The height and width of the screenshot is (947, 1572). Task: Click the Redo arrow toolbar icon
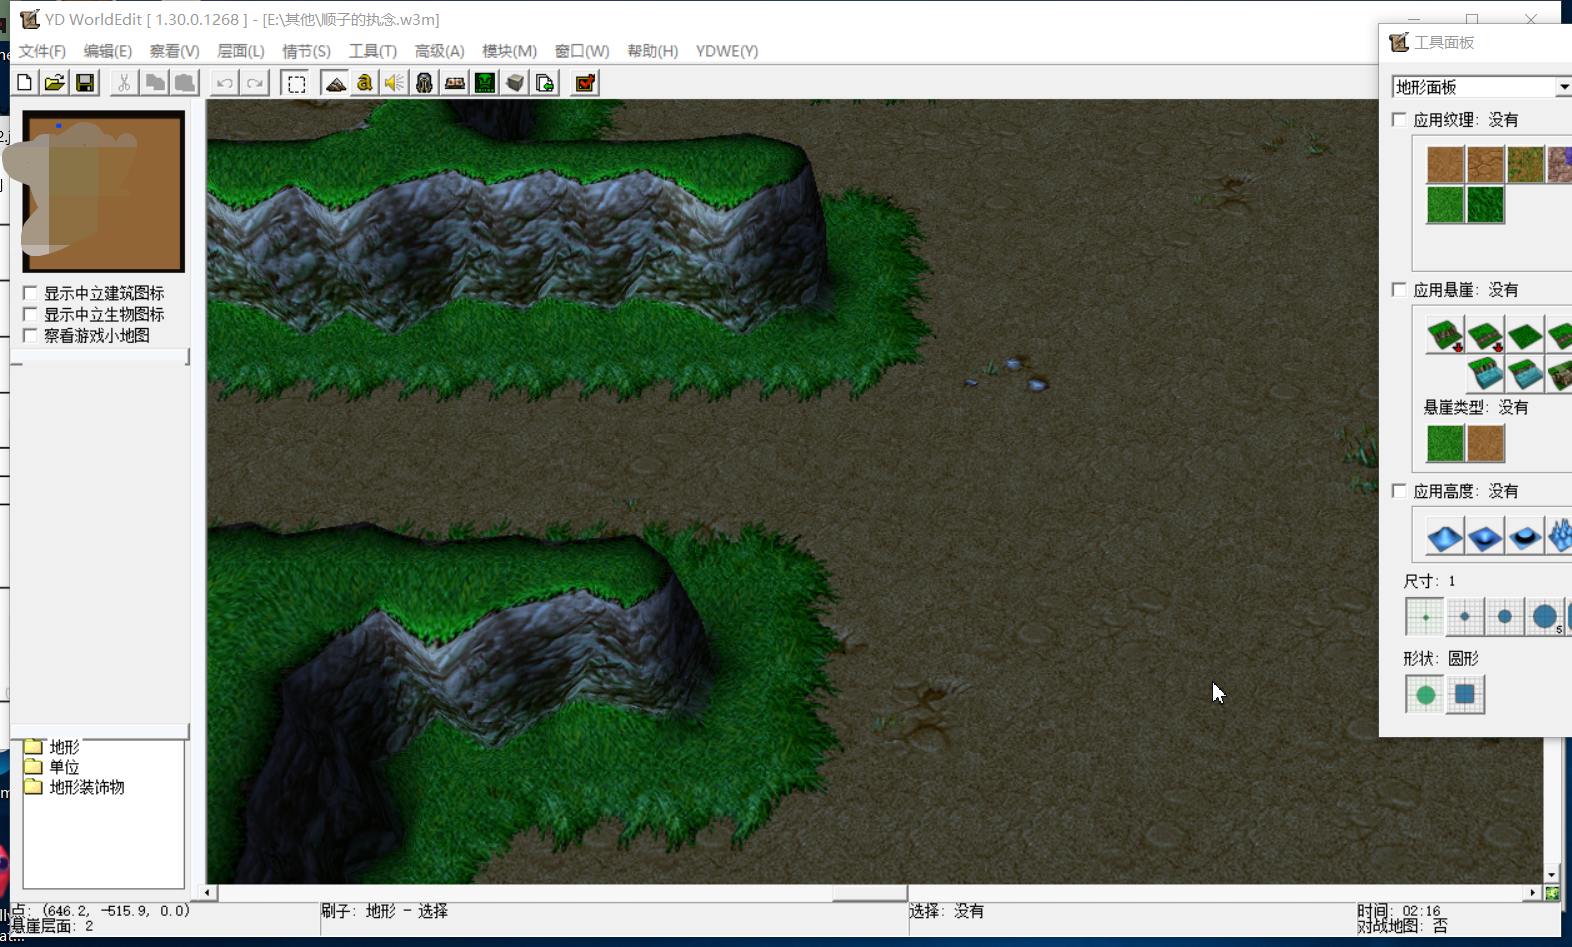click(255, 83)
